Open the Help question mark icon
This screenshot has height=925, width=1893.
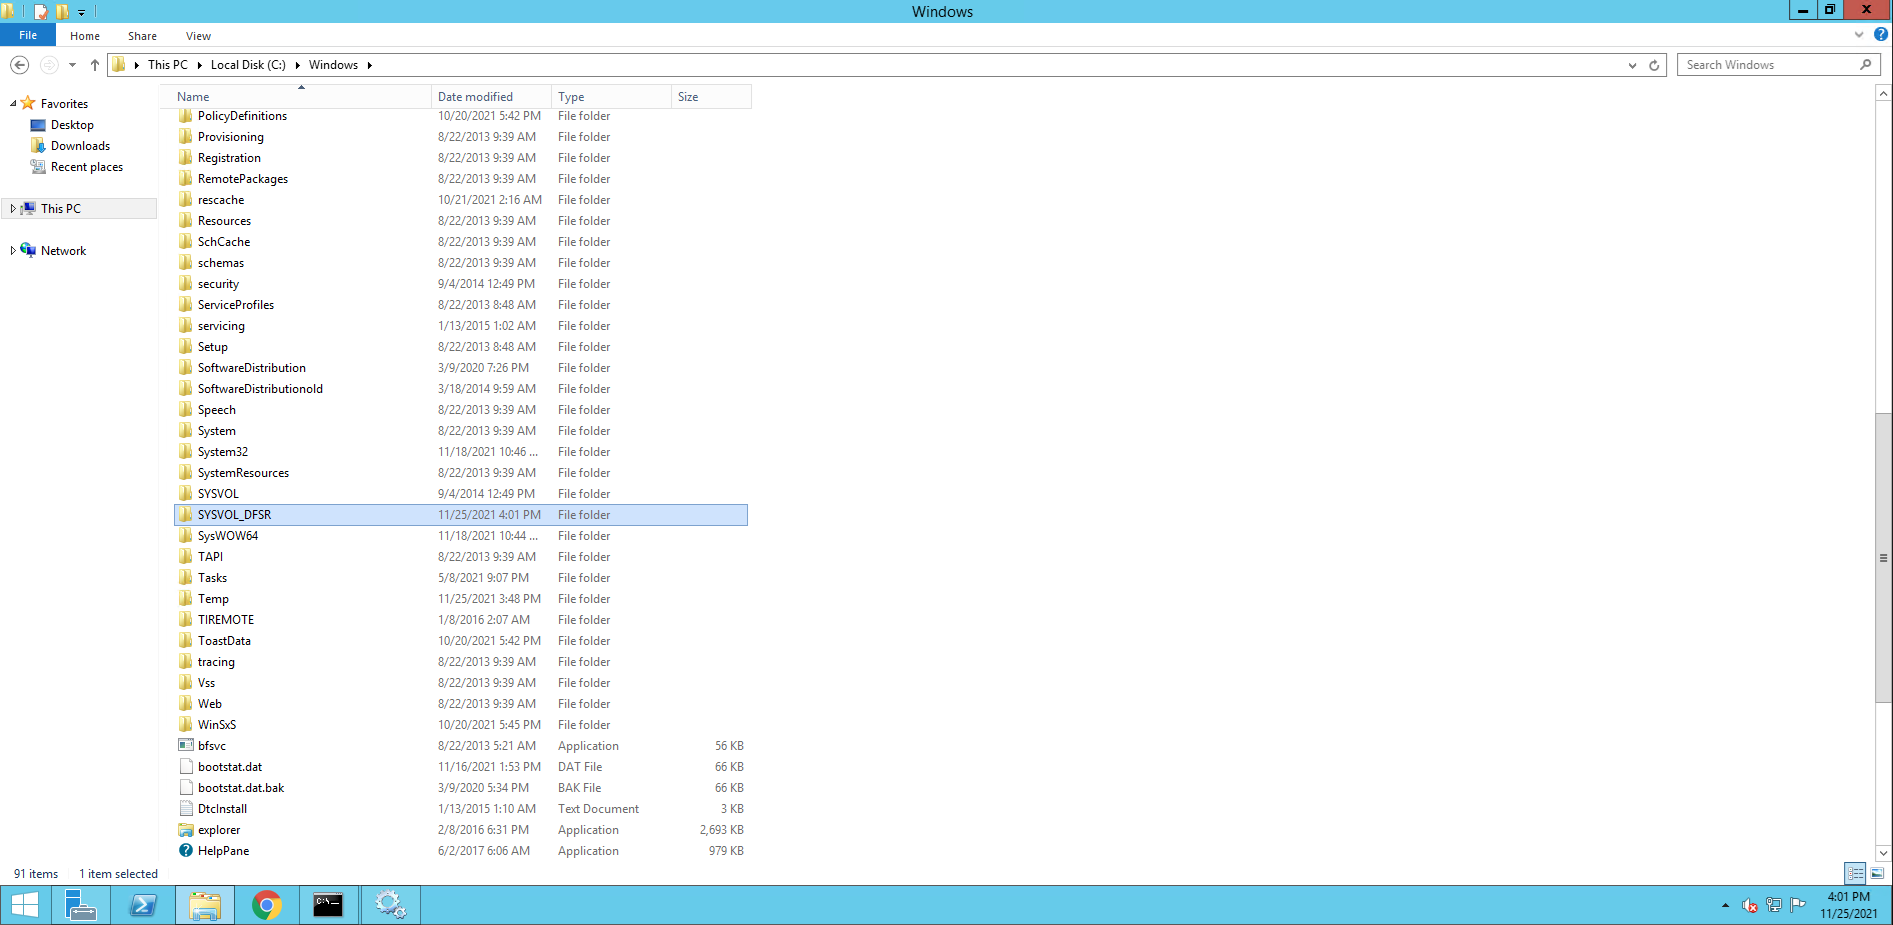click(1880, 34)
